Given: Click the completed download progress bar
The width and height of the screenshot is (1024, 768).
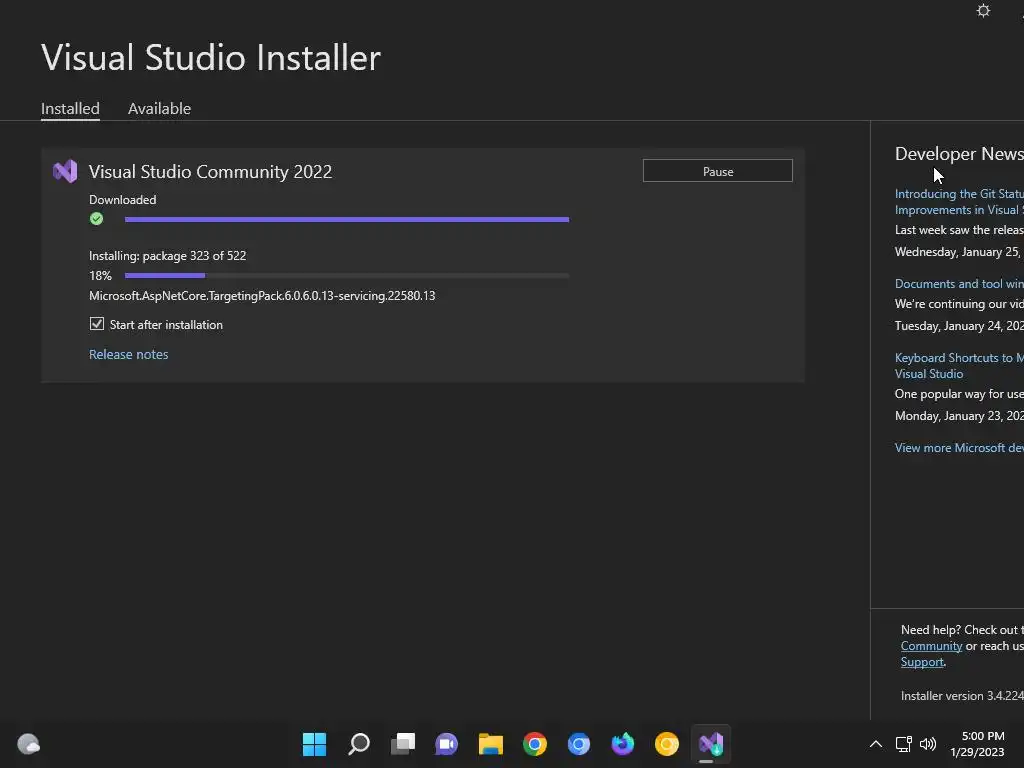Looking at the screenshot, I should tap(347, 219).
